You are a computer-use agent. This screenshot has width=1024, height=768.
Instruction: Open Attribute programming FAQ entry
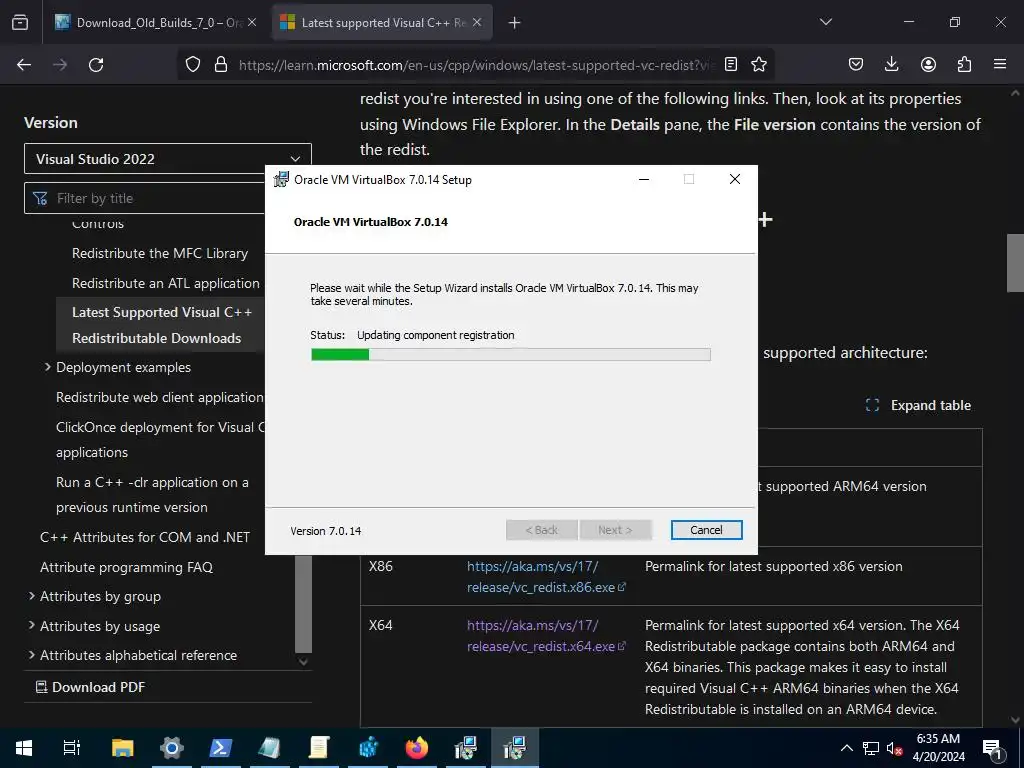[x=127, y=567]
